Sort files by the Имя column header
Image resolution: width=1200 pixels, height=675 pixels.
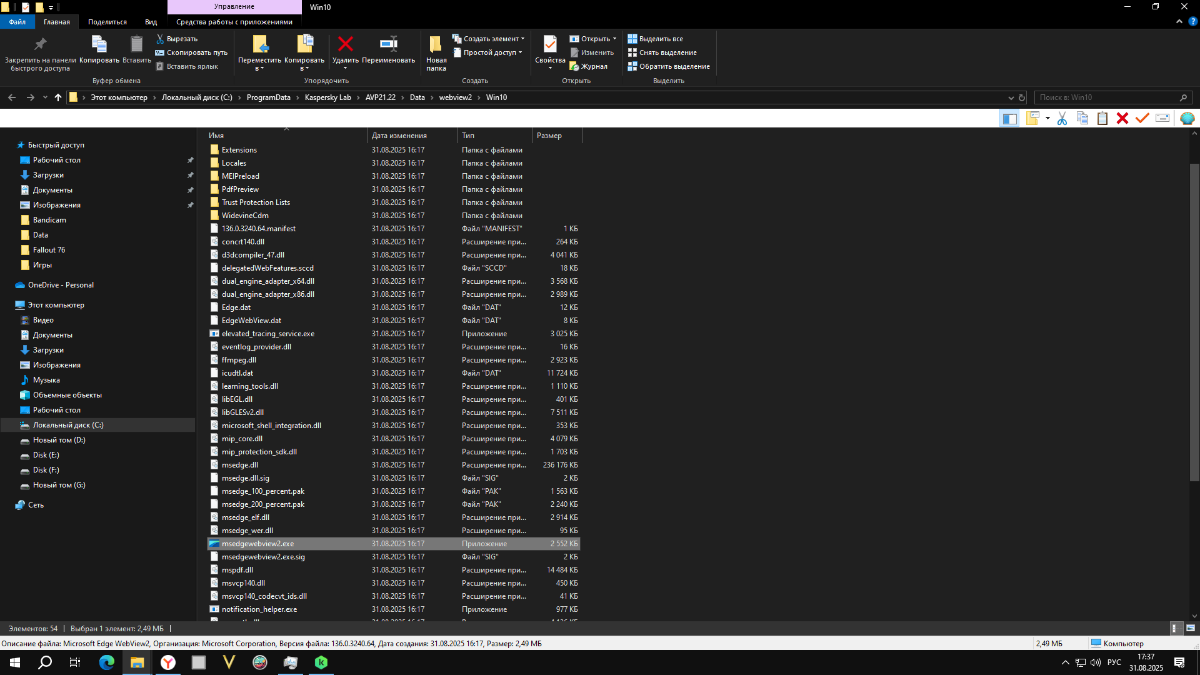click(286, 135)
